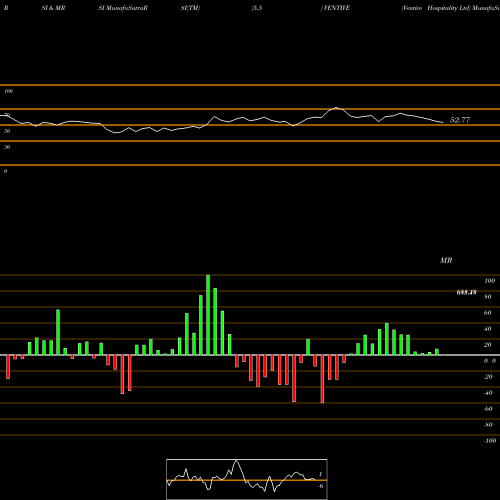This screenshot has width=500, height=500.
Task: Click the '-6' label in mini chart
Action: tap(321, 486)
